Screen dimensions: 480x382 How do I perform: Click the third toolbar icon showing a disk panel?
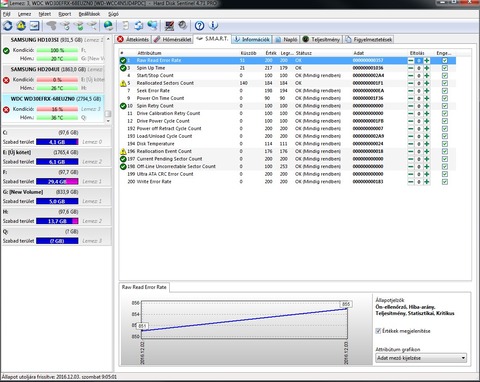pyautogui.click(x=34, y=26)
